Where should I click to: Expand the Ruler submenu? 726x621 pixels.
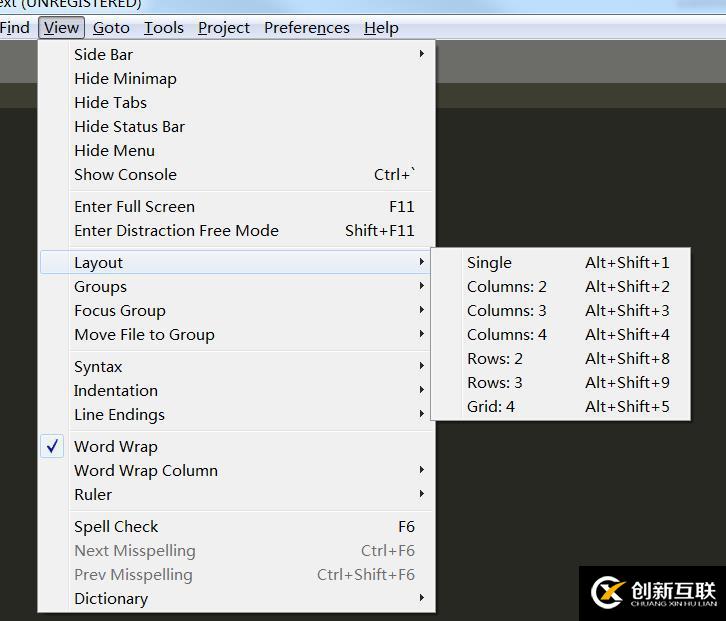point(236,495)
